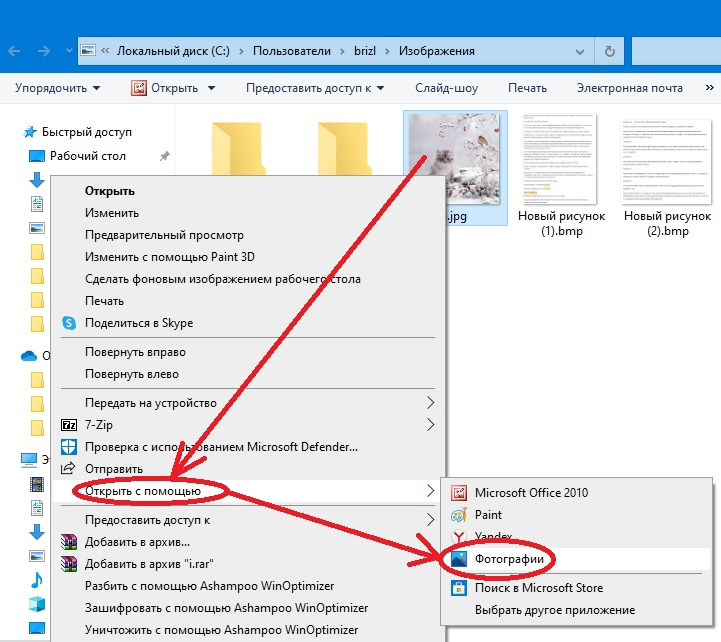Choose Изменить in the context menu
The width and height of the screenshot is (721, 642).
[x=248, y=213]
